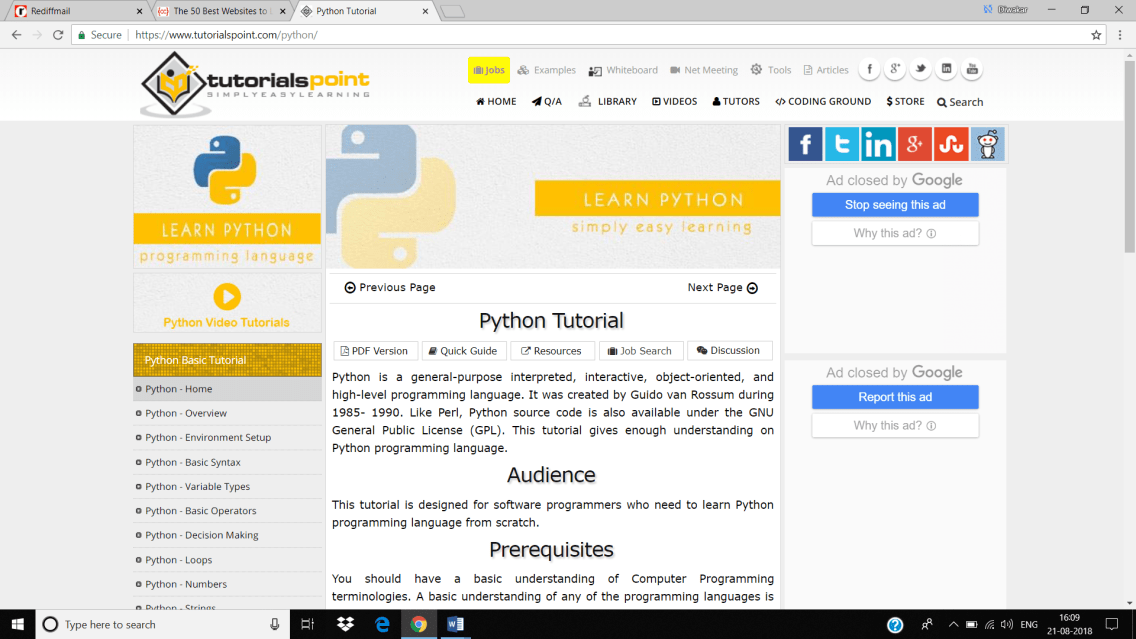Click the Discussion button

tap(730, 351)
